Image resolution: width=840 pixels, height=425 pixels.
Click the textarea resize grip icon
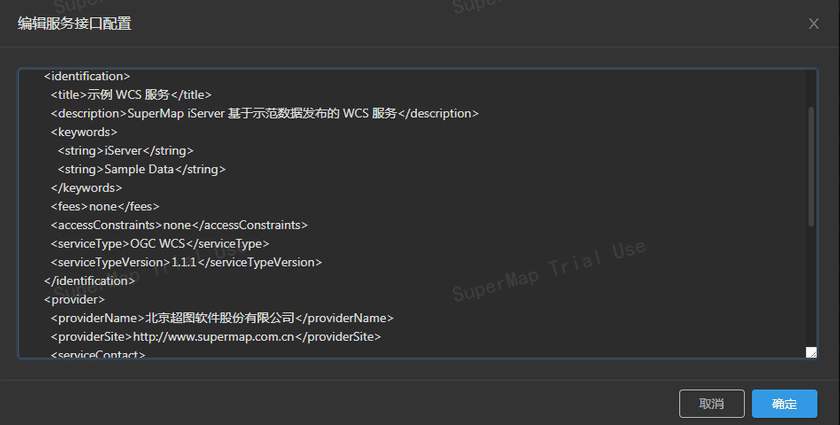tap(811, 352)
